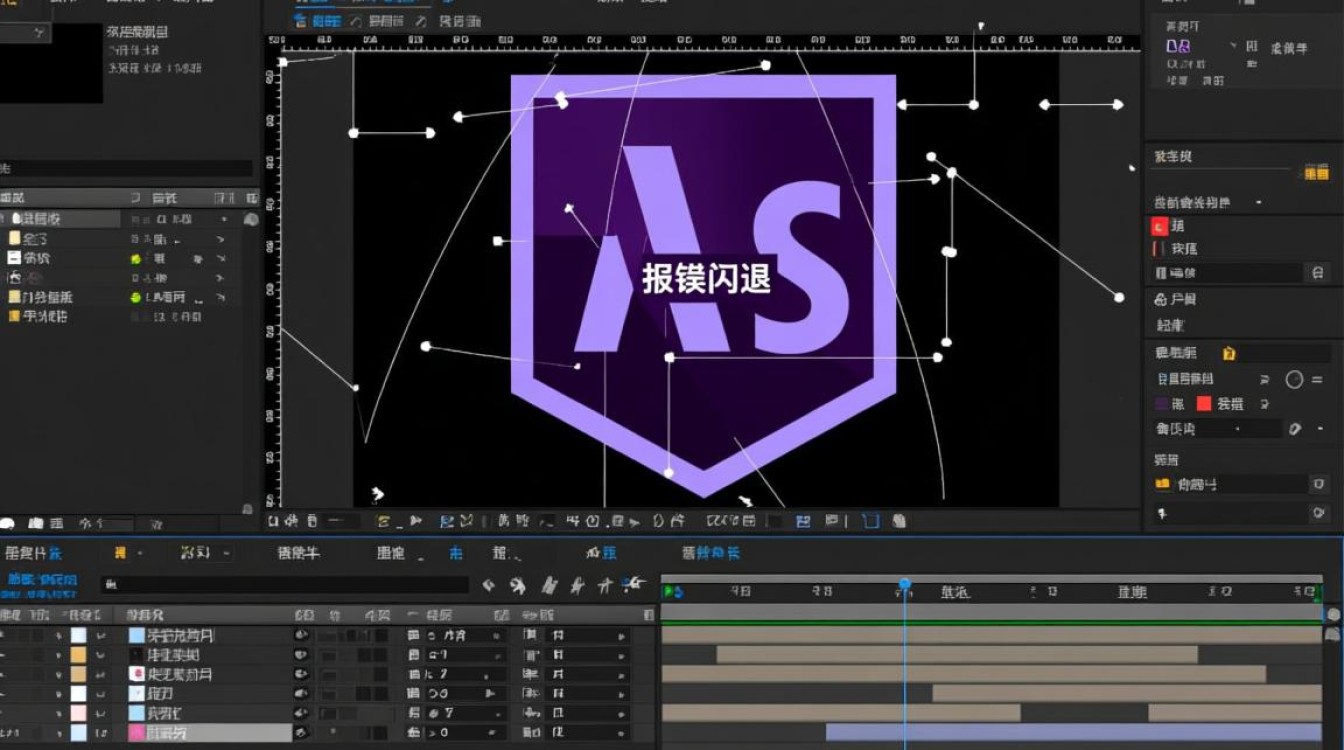Viewport: 1344px width, 750px height.
Task: Pick the red color swatch beside the dark purple swatch
Action: 1204,404
